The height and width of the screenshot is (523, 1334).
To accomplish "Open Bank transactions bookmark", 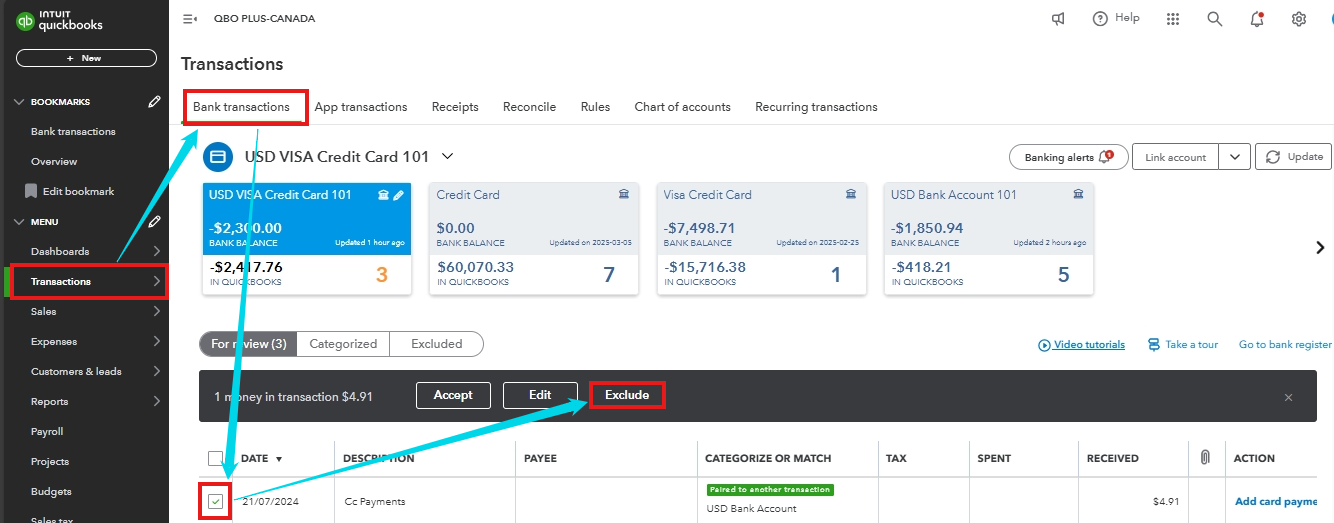I will click(x=73, y=131).
